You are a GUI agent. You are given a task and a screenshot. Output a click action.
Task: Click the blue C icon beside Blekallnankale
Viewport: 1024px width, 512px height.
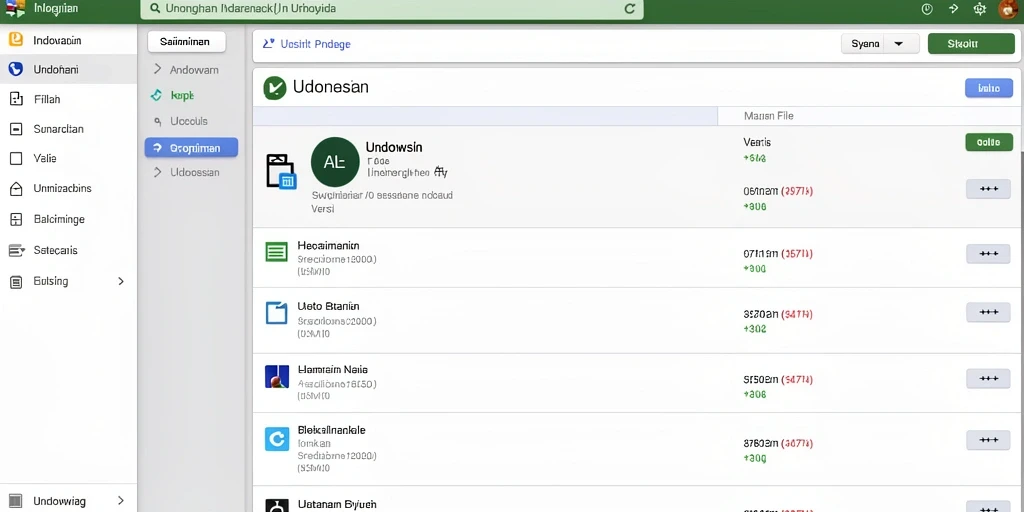tap(276, 440)
